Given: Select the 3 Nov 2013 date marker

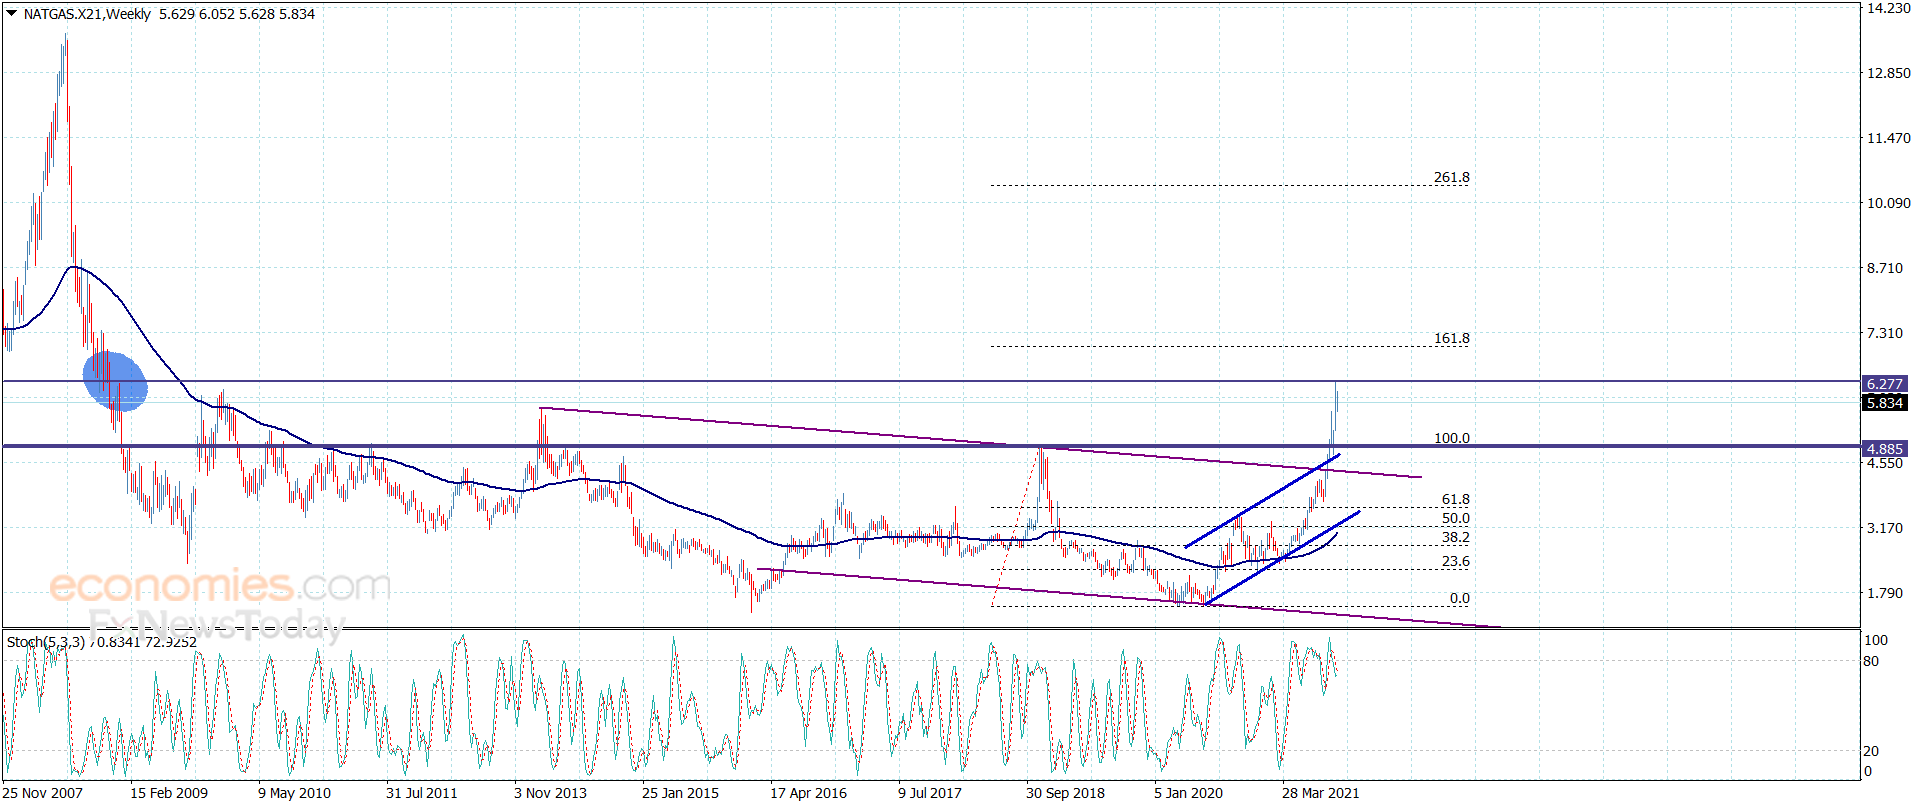Looking at the screenshot, I should (550, 793).
